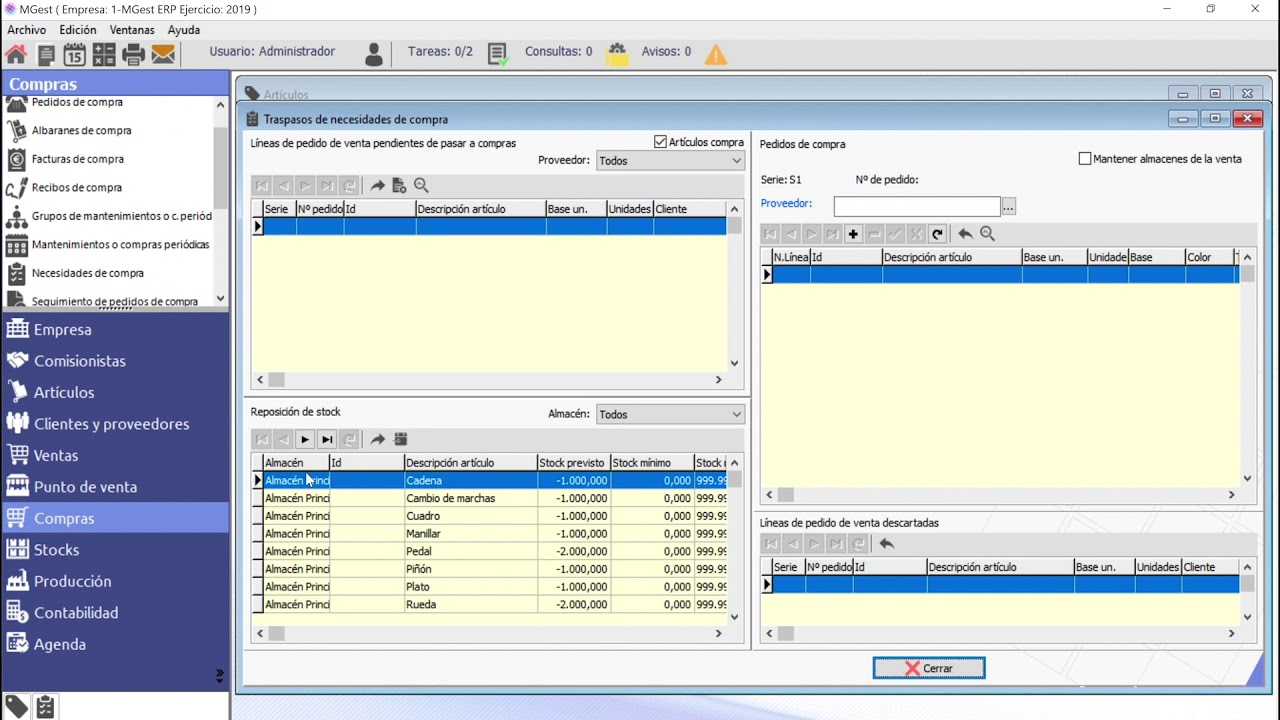Open Clientes y proveedores module
This screenshot has width=1280, height=720.
coord(114,424)
